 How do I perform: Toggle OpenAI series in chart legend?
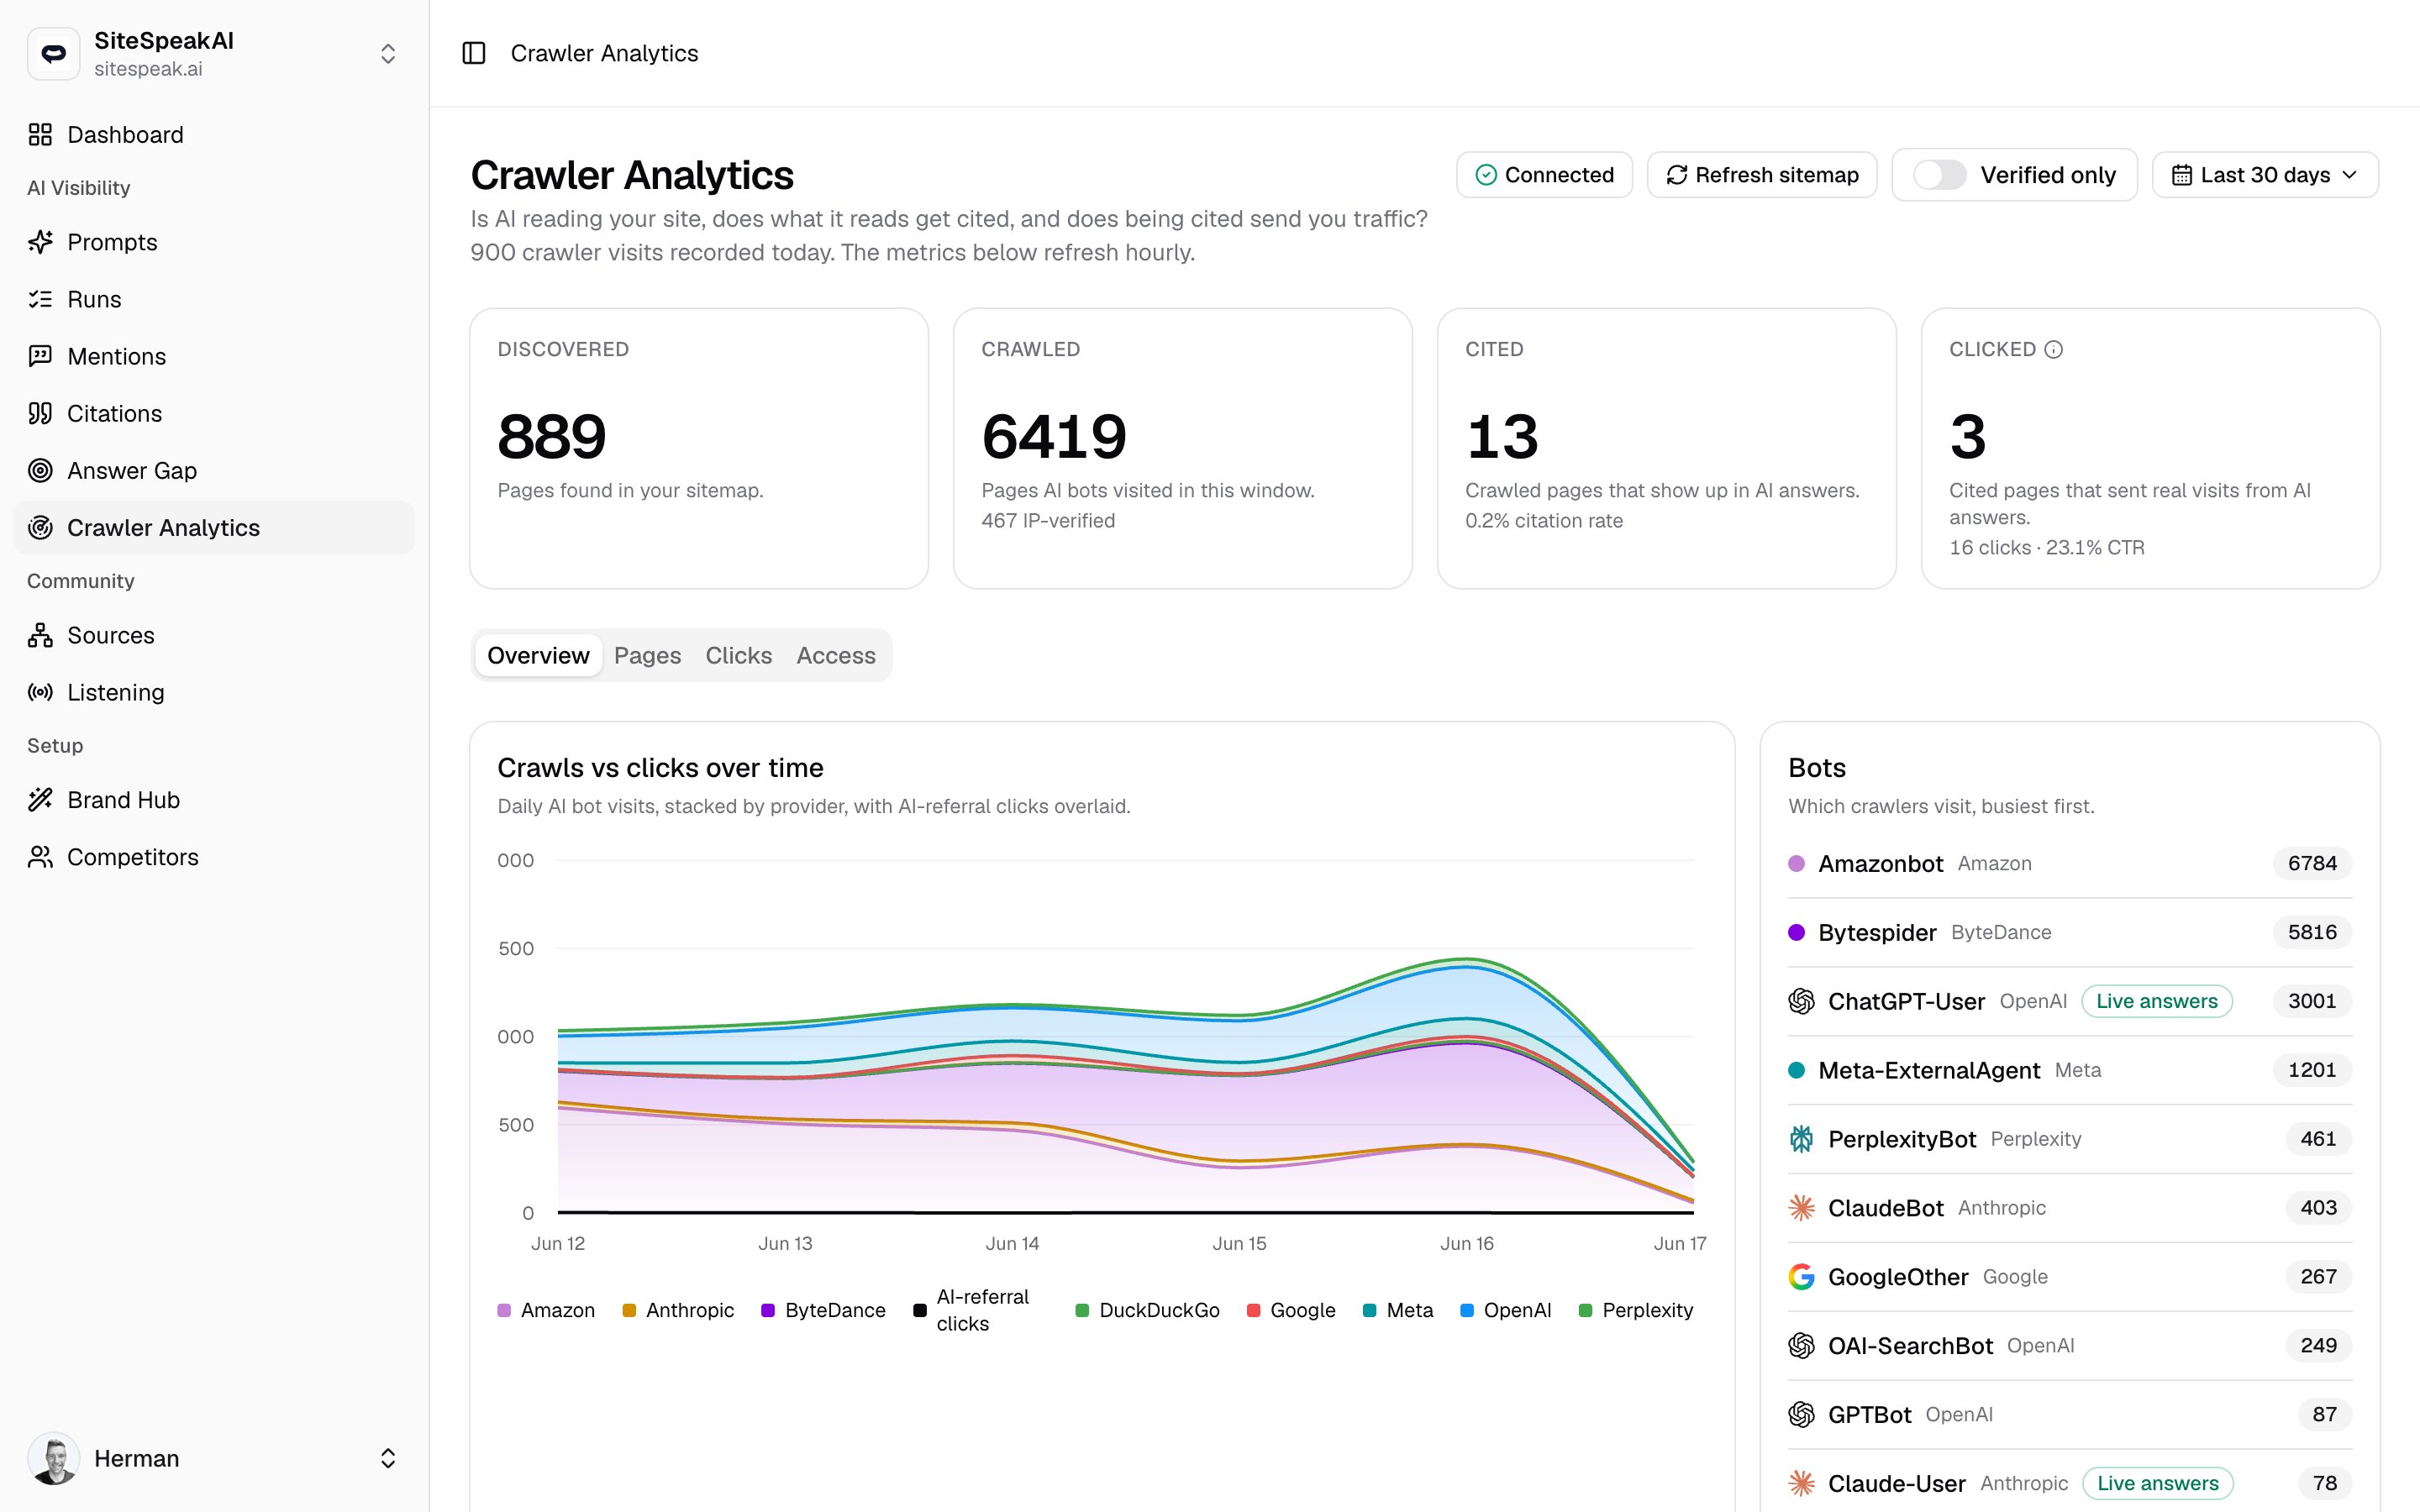(x=1506, y=1310)
